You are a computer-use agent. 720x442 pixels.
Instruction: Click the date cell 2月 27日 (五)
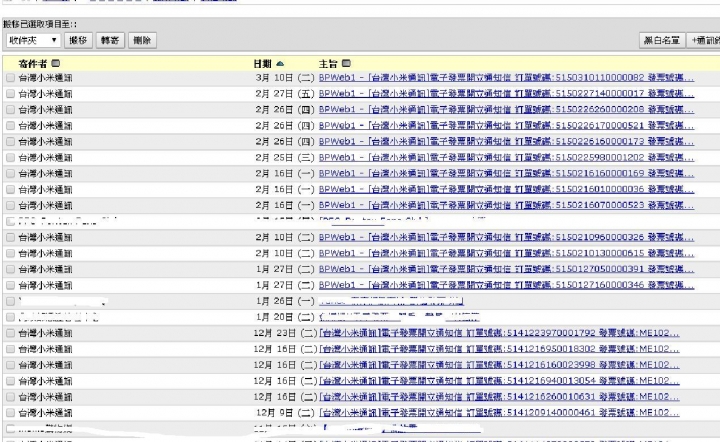(285, 94)
